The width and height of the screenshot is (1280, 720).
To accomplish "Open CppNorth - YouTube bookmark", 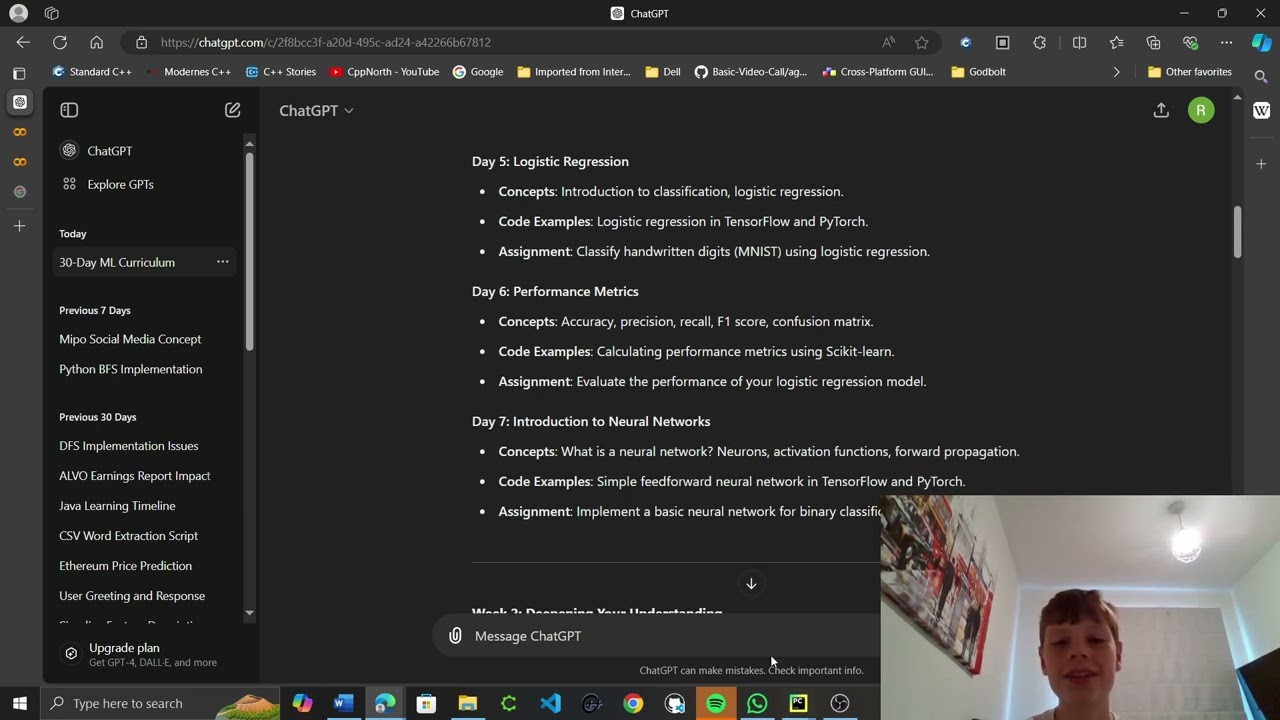I will click(384, 72).
